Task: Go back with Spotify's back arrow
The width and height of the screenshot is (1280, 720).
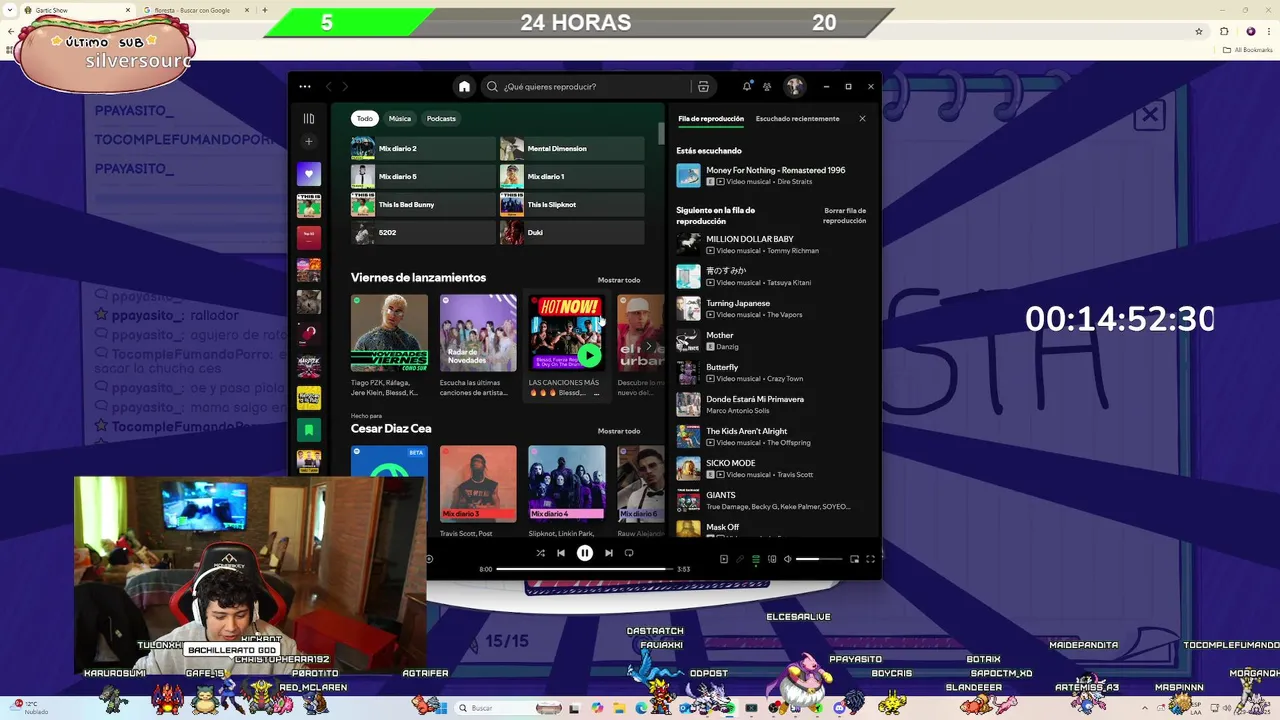Action: pos(329,87)
